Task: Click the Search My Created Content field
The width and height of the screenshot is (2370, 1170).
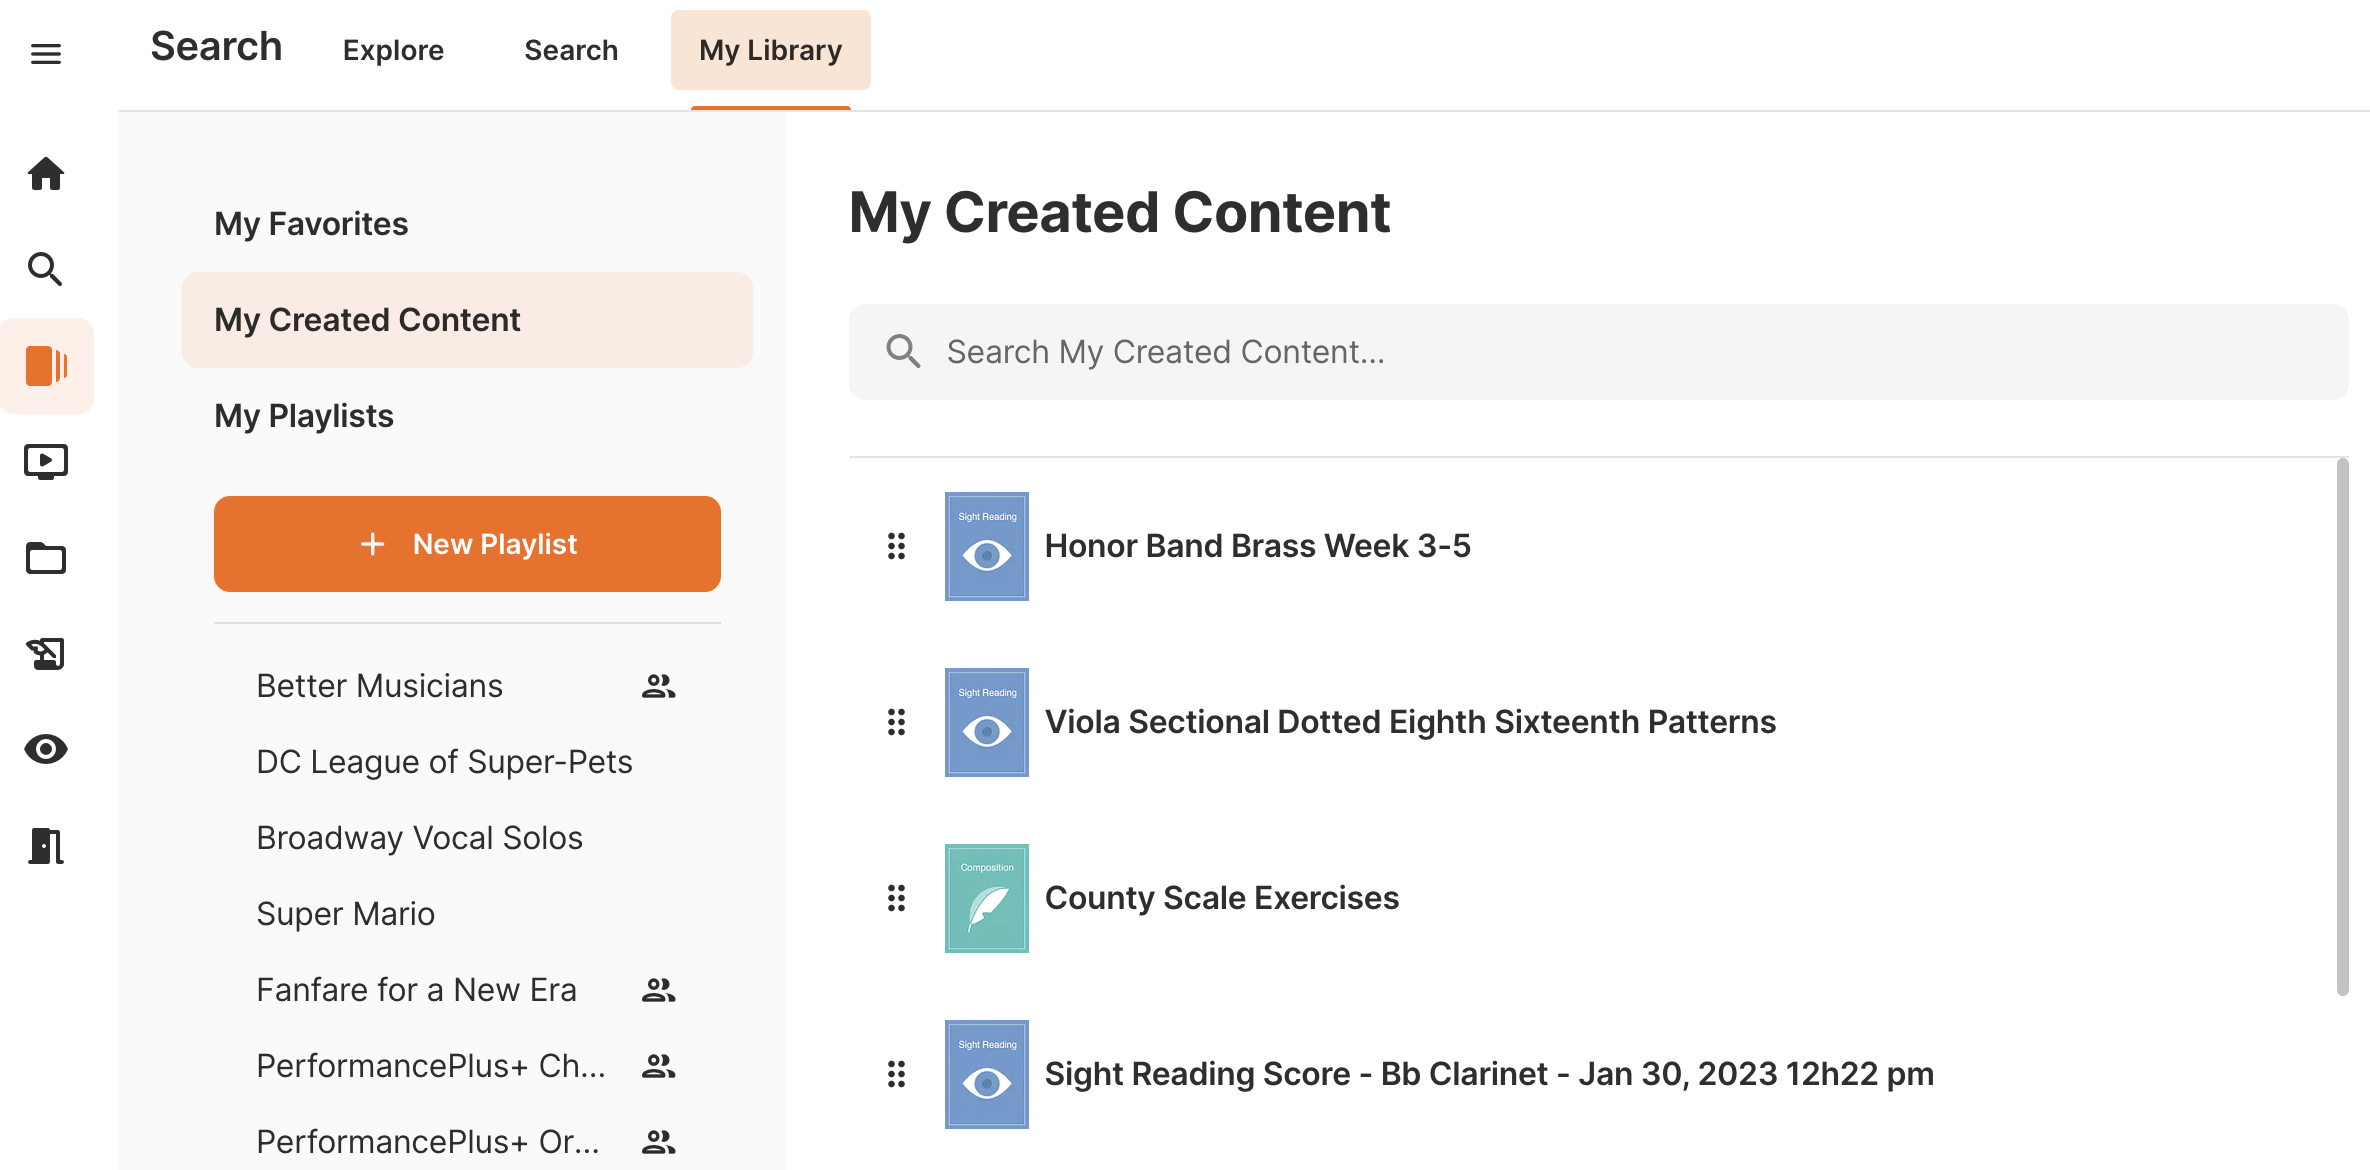Action: tap(1598, 352)
